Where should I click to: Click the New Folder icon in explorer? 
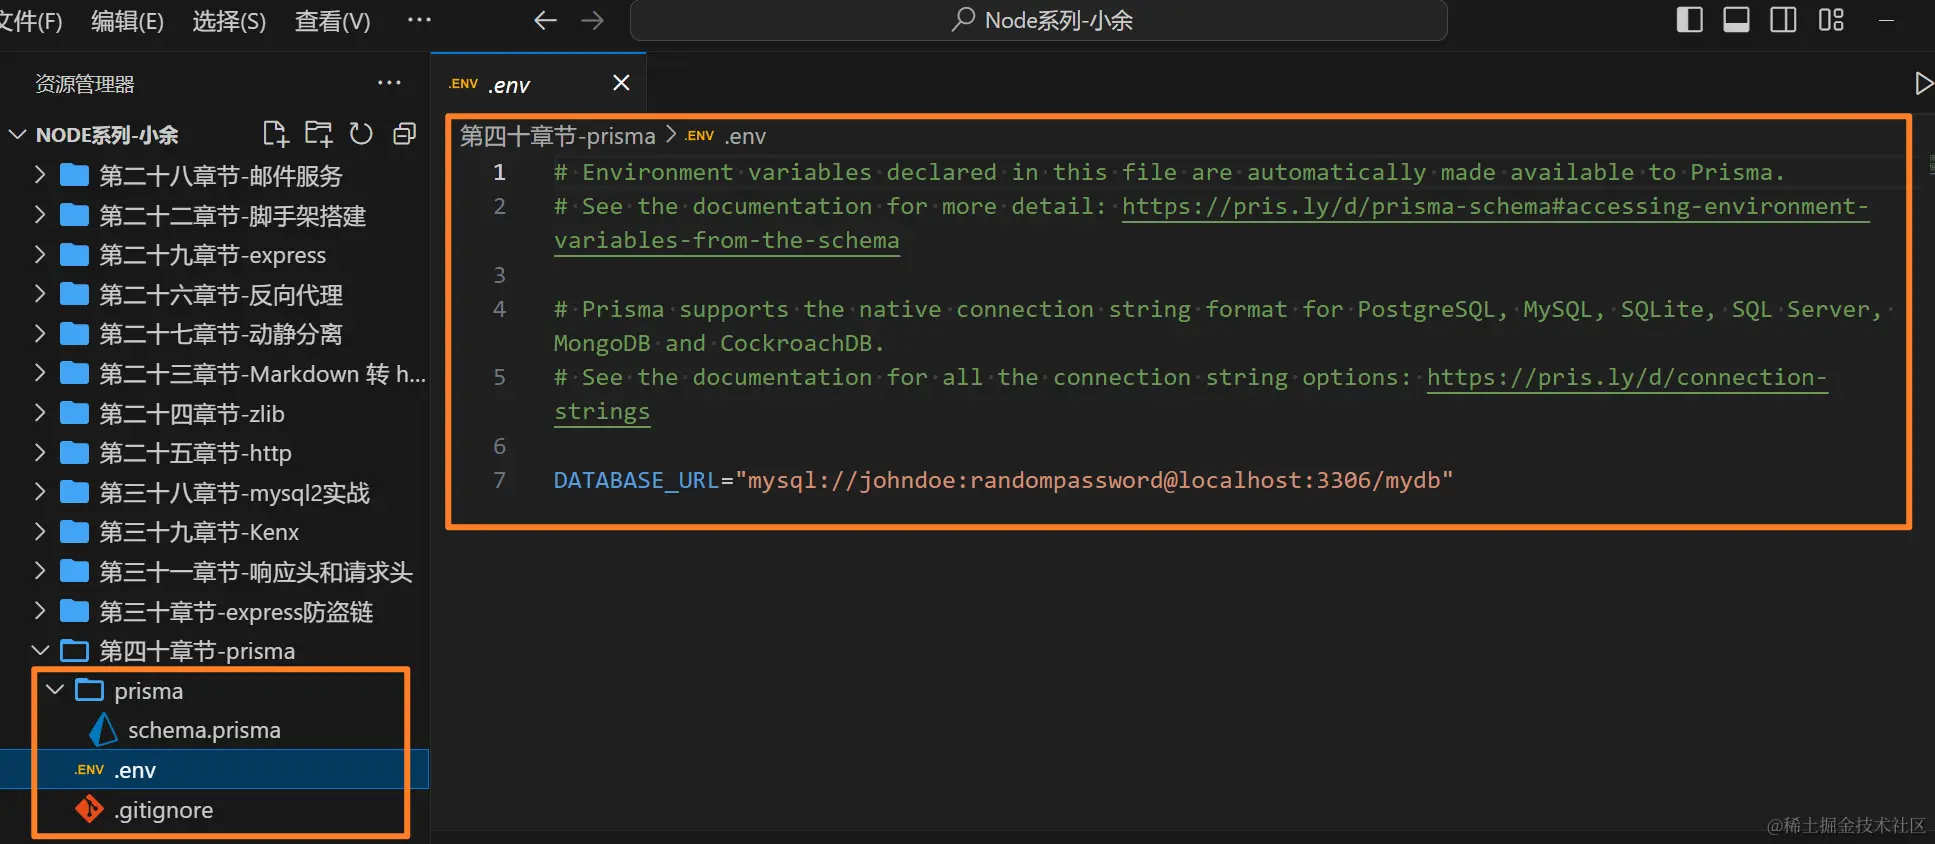pyautogui.click(x=319, y=134)
